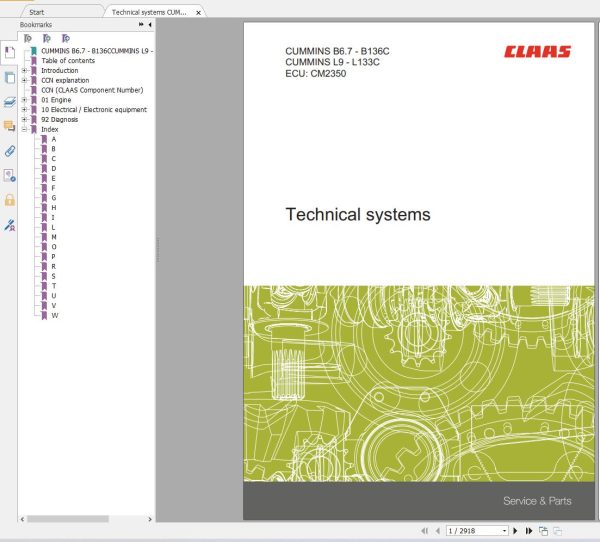Open the 92 Diagnosis bookmark

pyautogui.click(x=60, y=119)
